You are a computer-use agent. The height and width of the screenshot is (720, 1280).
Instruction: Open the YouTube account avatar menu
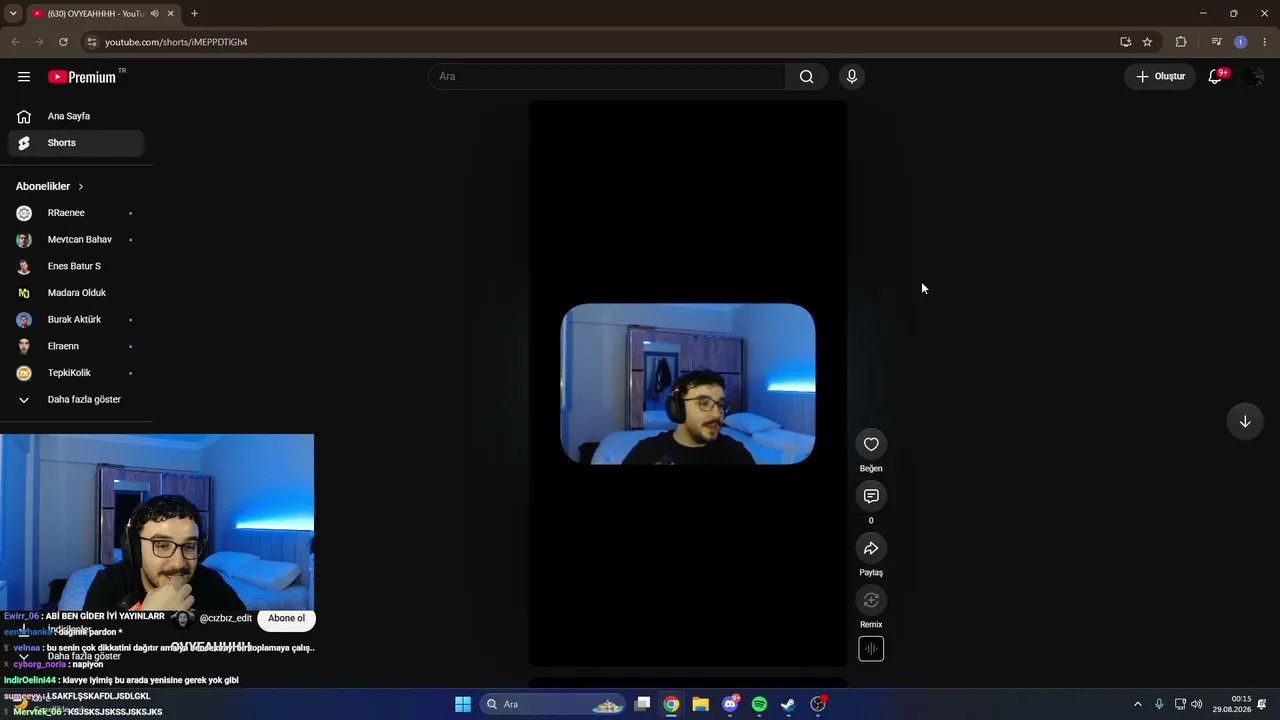[x=1252, y=77]
